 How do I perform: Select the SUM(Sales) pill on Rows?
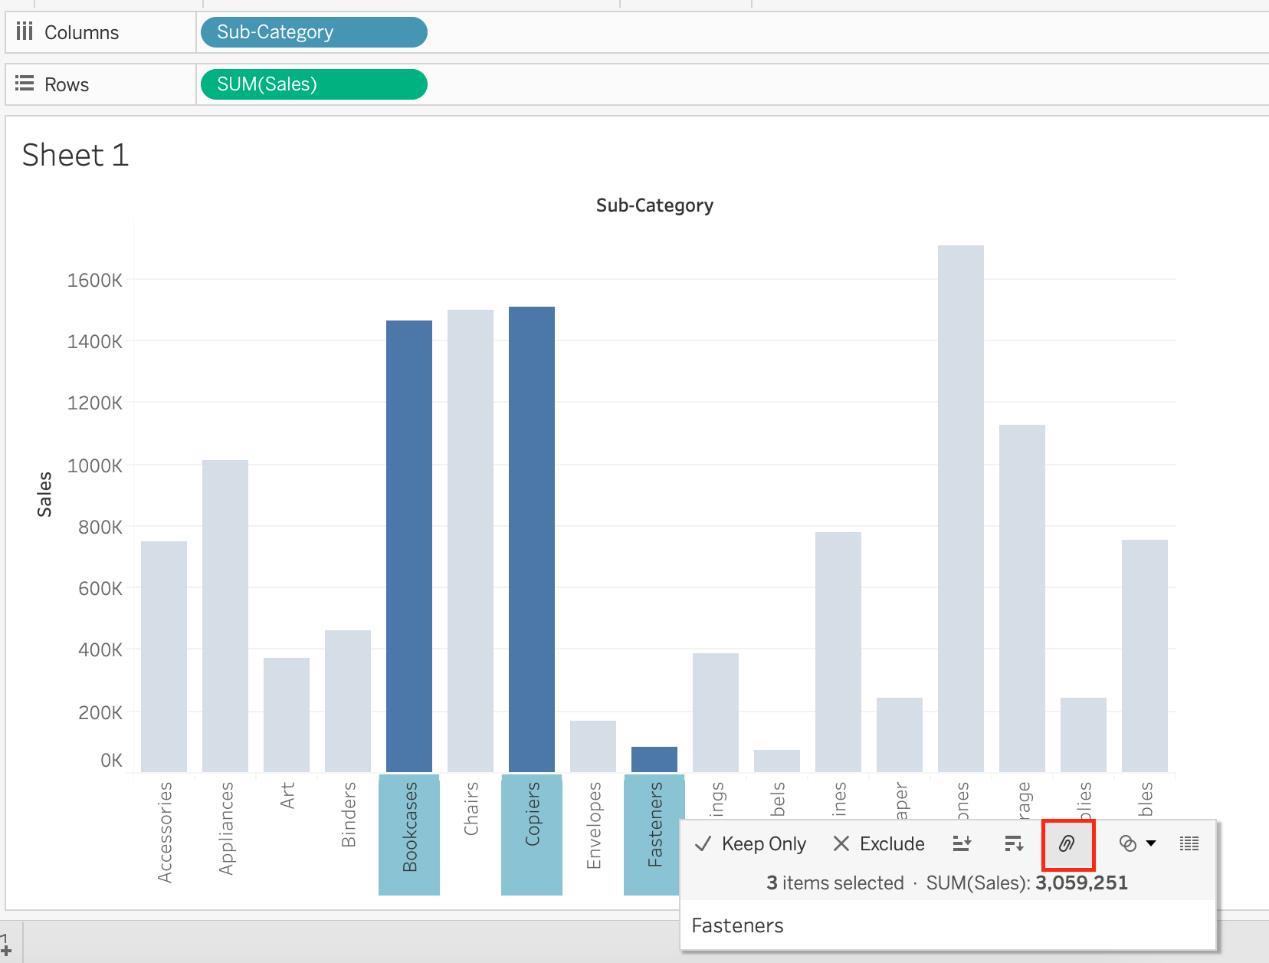313,84
